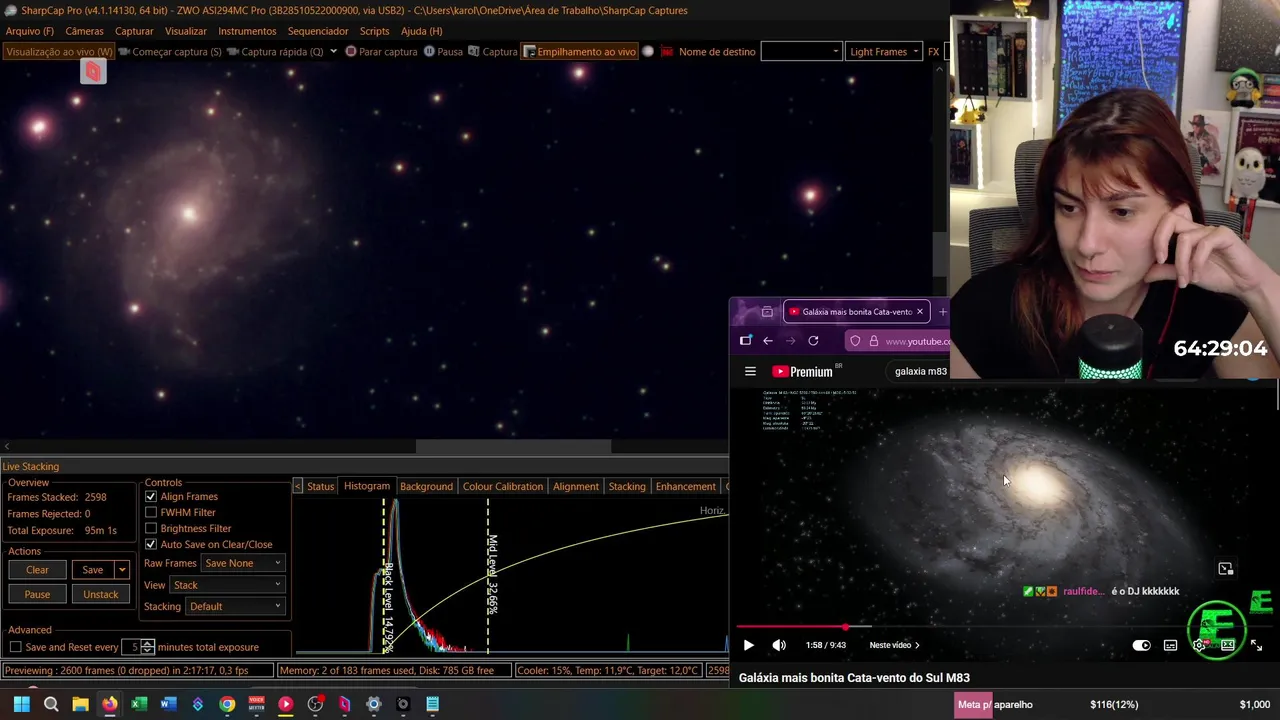
Task: Reload the Firefox page
Action: click(813, 341)
